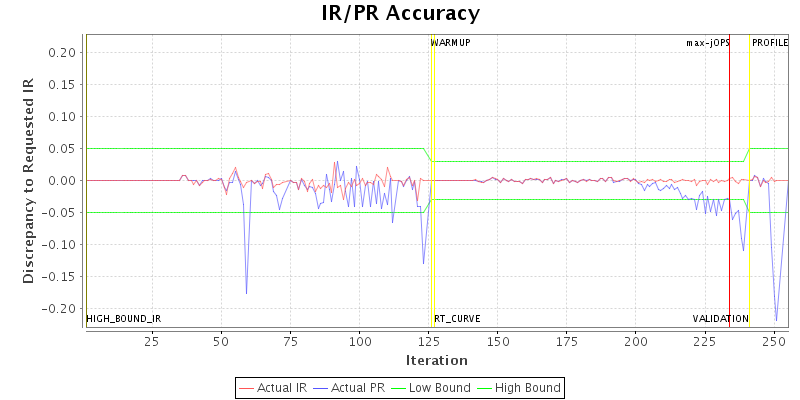Viewport: 800px width, 400px height.
Task: Select the PROFILE phase label
Action: click(x=769, y=43)
